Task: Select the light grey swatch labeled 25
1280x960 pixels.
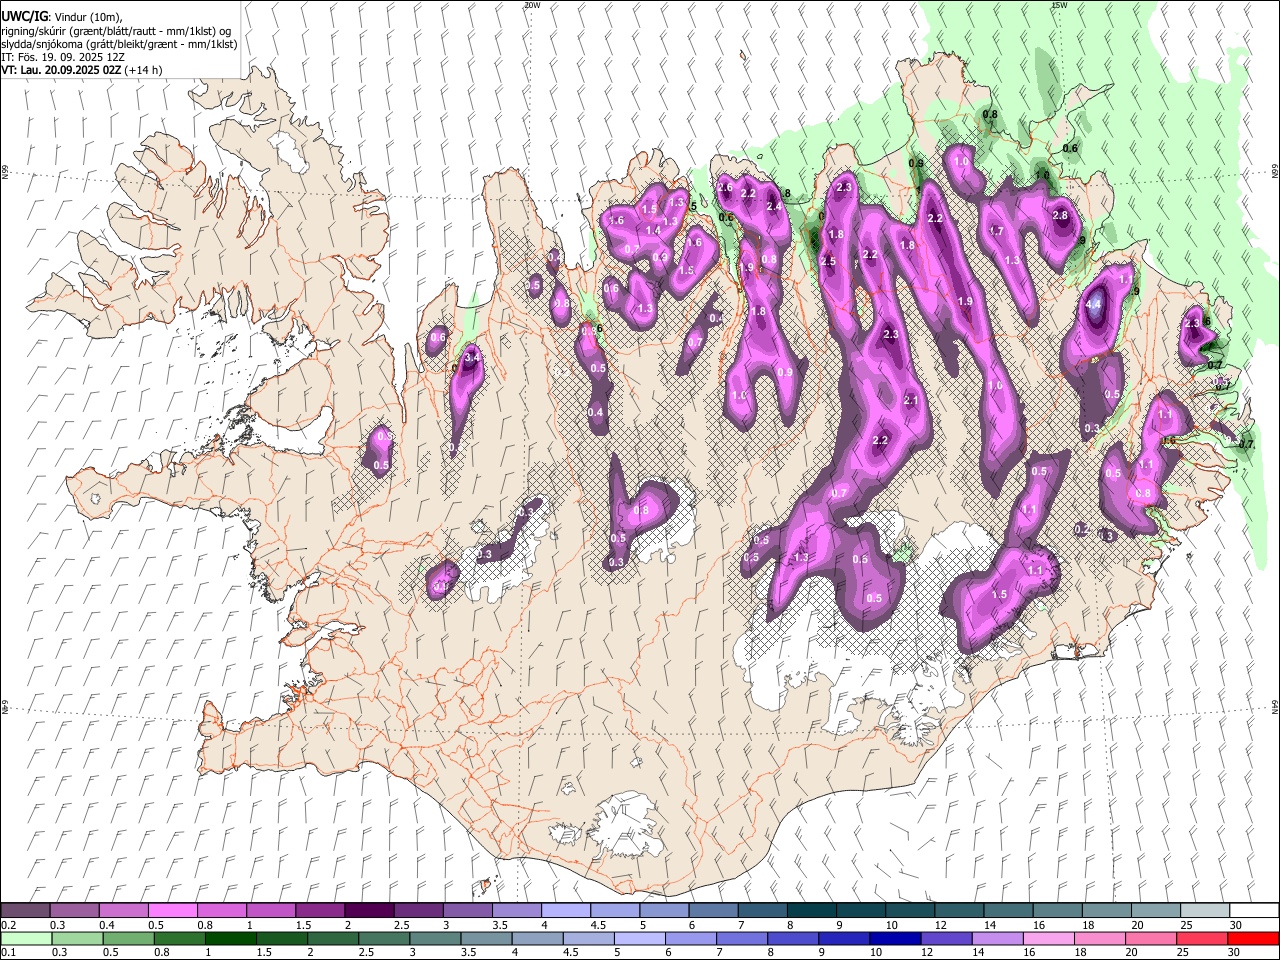Action: pyautogui.click(x=1204, y=910)
